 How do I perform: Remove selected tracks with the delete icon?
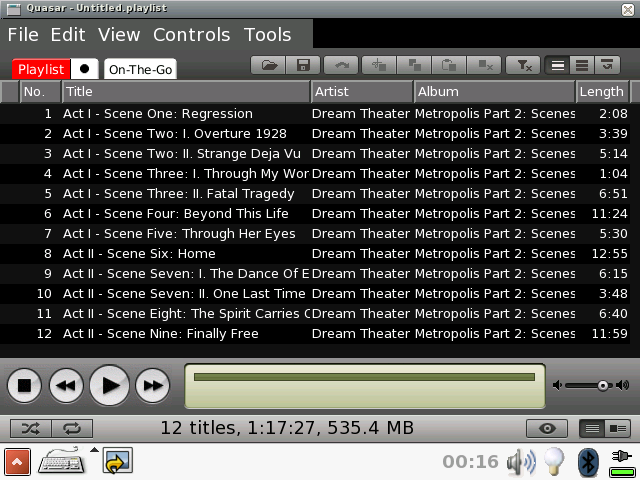[x=484, y=65]
